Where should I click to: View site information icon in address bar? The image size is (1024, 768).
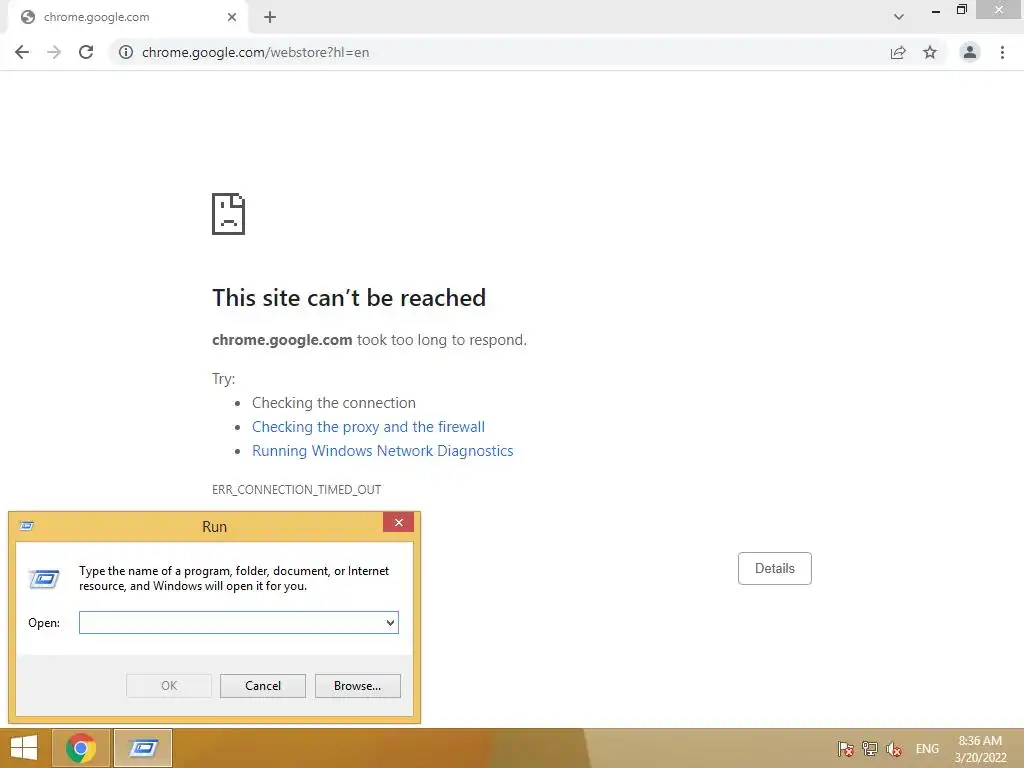pos(125,52)
